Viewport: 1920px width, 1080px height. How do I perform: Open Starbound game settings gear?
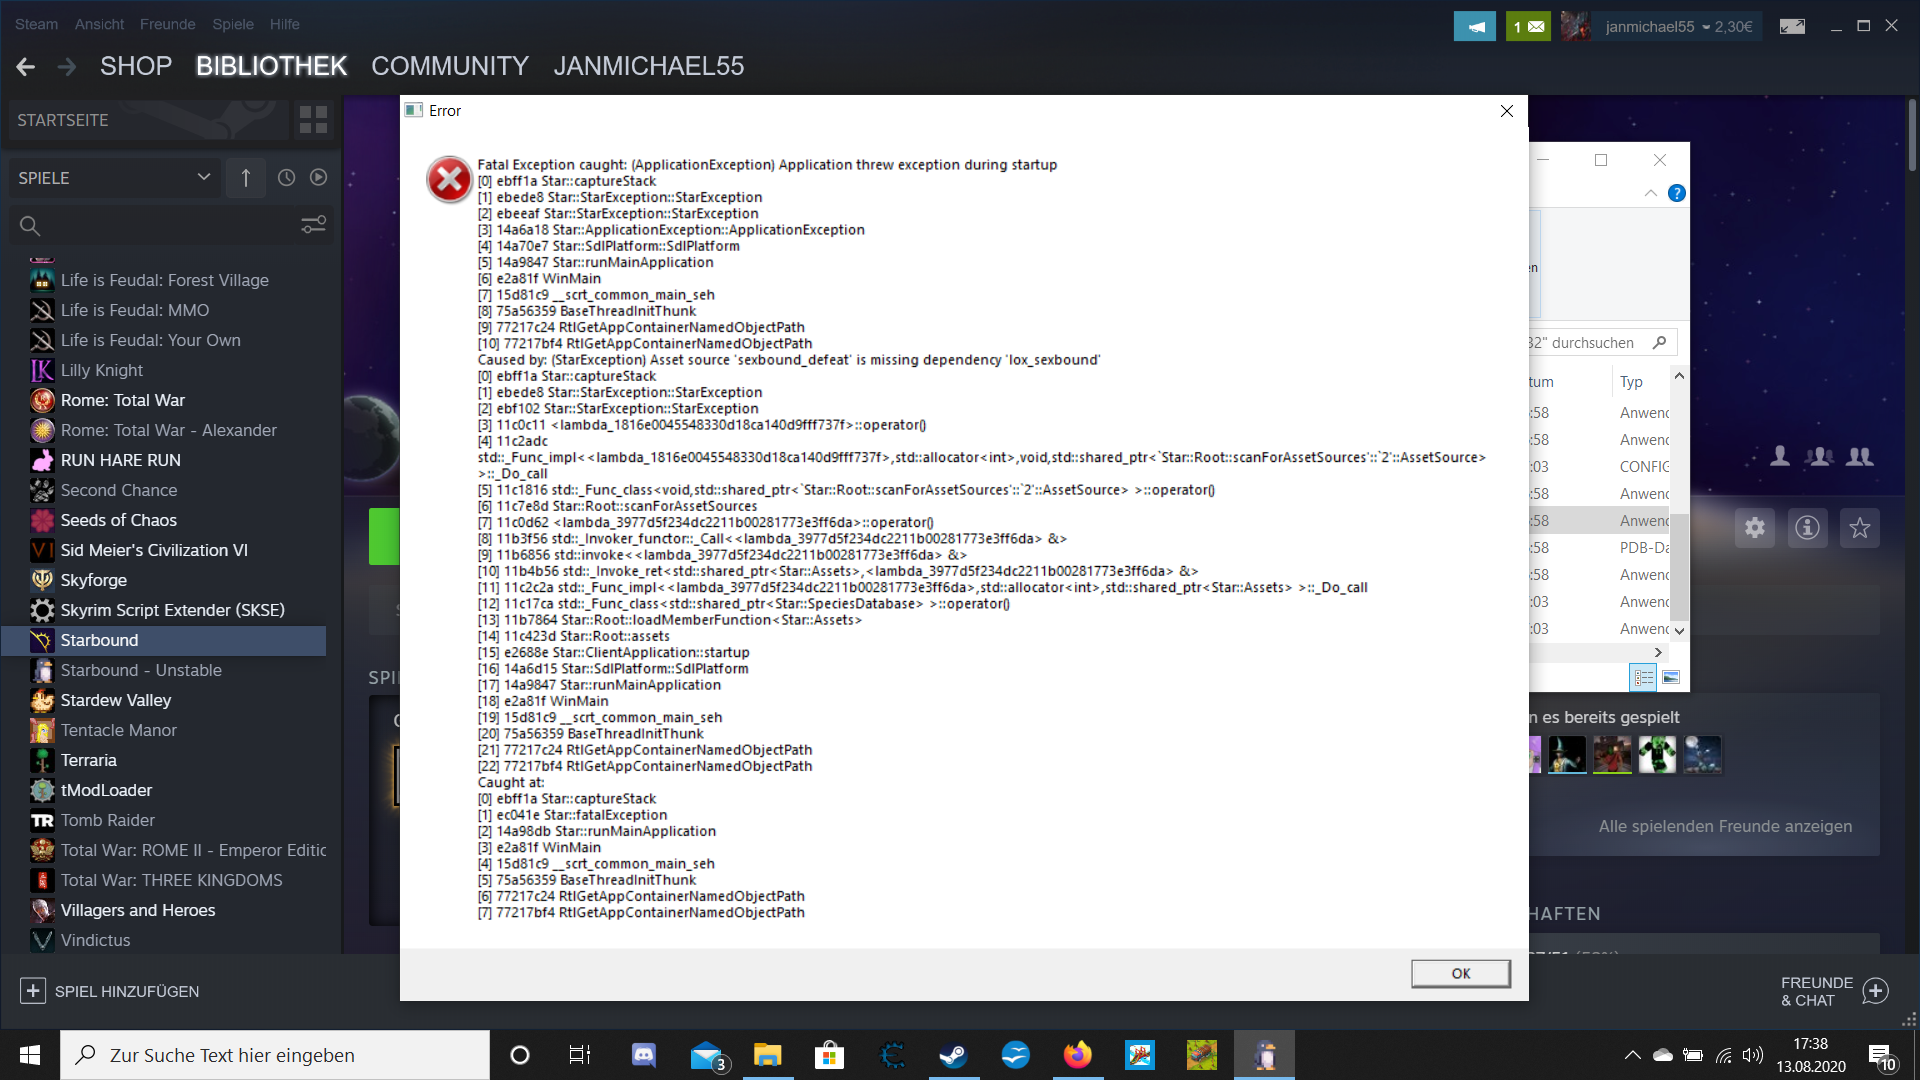pos(1755,528)
